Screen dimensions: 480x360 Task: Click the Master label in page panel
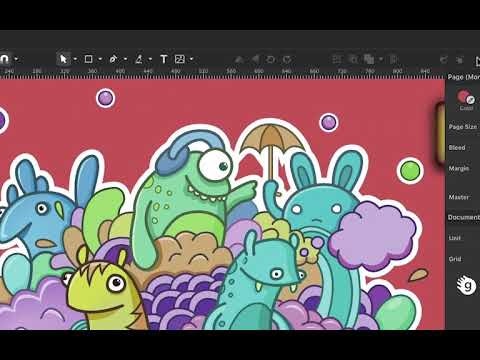[x=459, y=197]
